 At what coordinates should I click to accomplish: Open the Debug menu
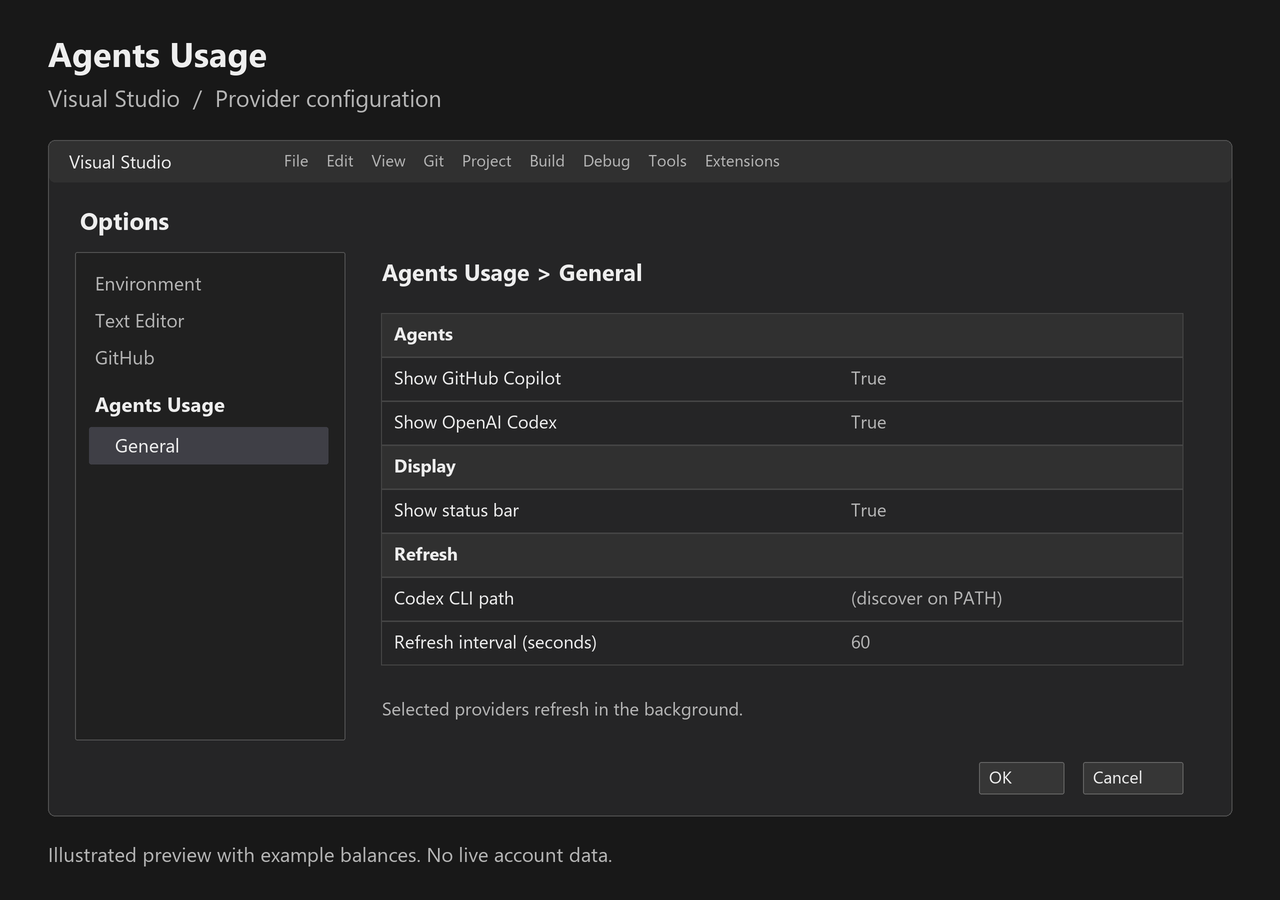tap(606, 161)
